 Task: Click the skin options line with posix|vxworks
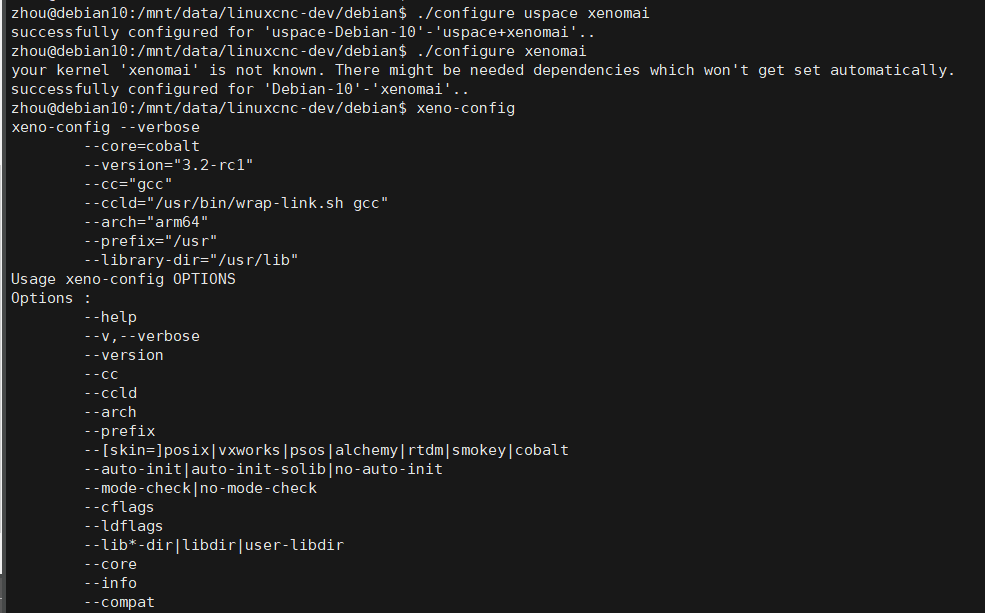[x=327, y=450]
